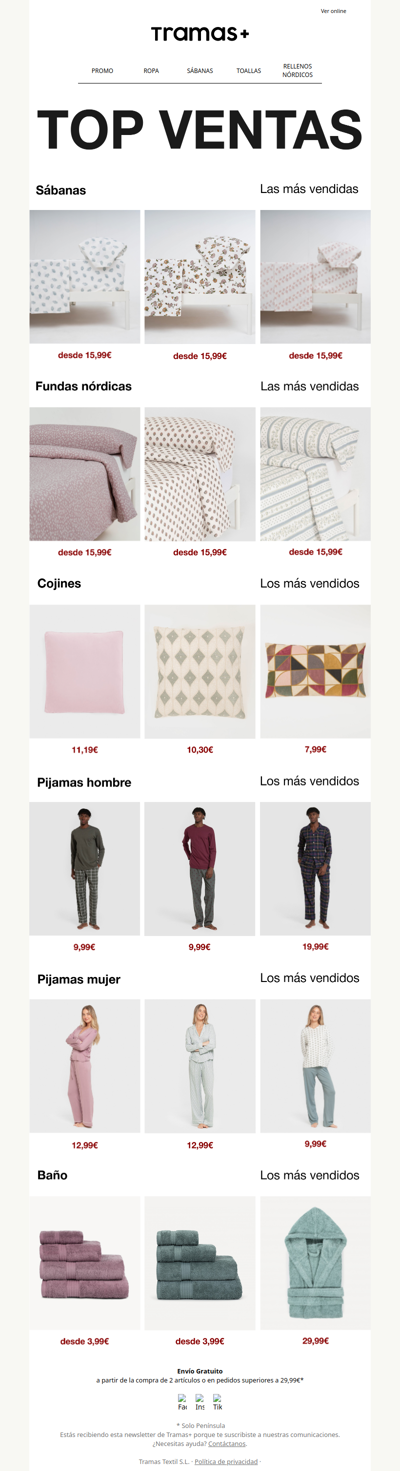Click the striped duvet cover image
Screen dimensions: 400x1471
pos(315,474)
